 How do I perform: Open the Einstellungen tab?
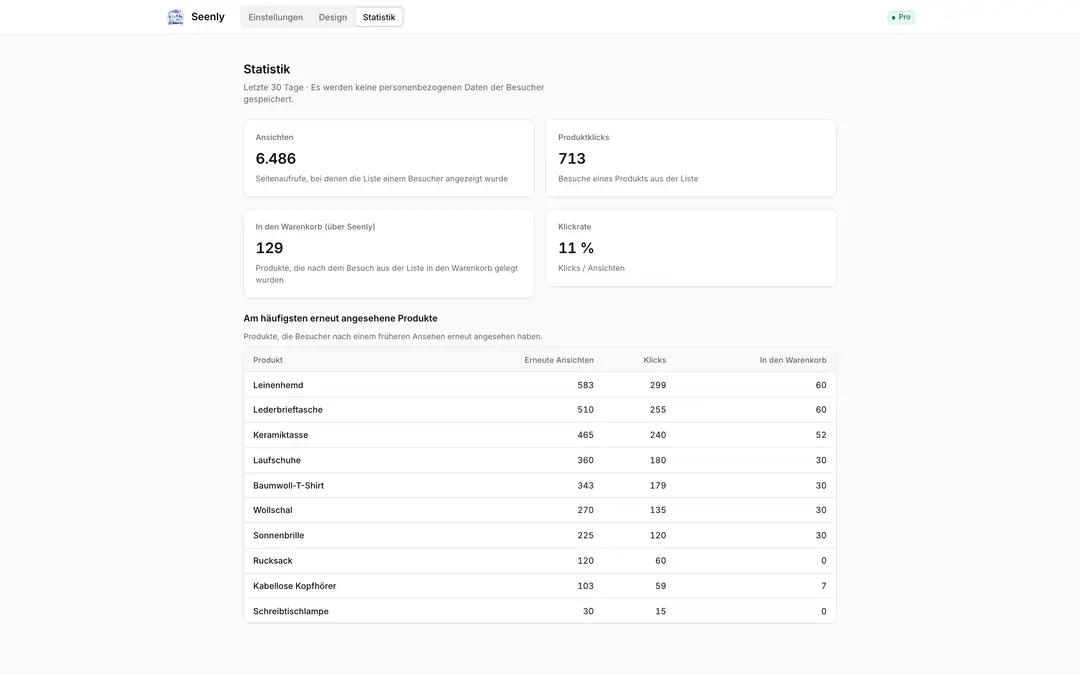point(276,17)
